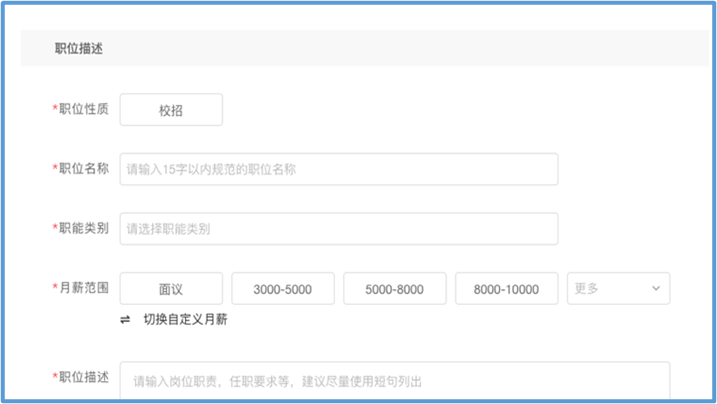Click the swap arrows icon beside 切换自定义月薪

[x=125, y=320]
